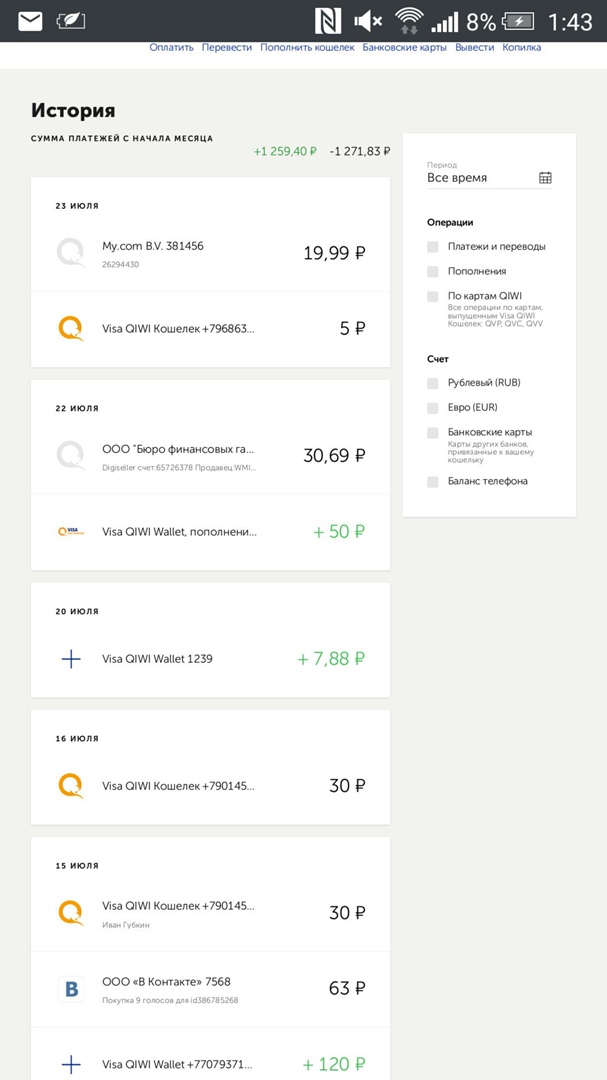This screenshot has height=1080, width=607.
Task: Tap the grey QIWI icon for ООО "Бюро финансовых"
Action: [71, 455]
